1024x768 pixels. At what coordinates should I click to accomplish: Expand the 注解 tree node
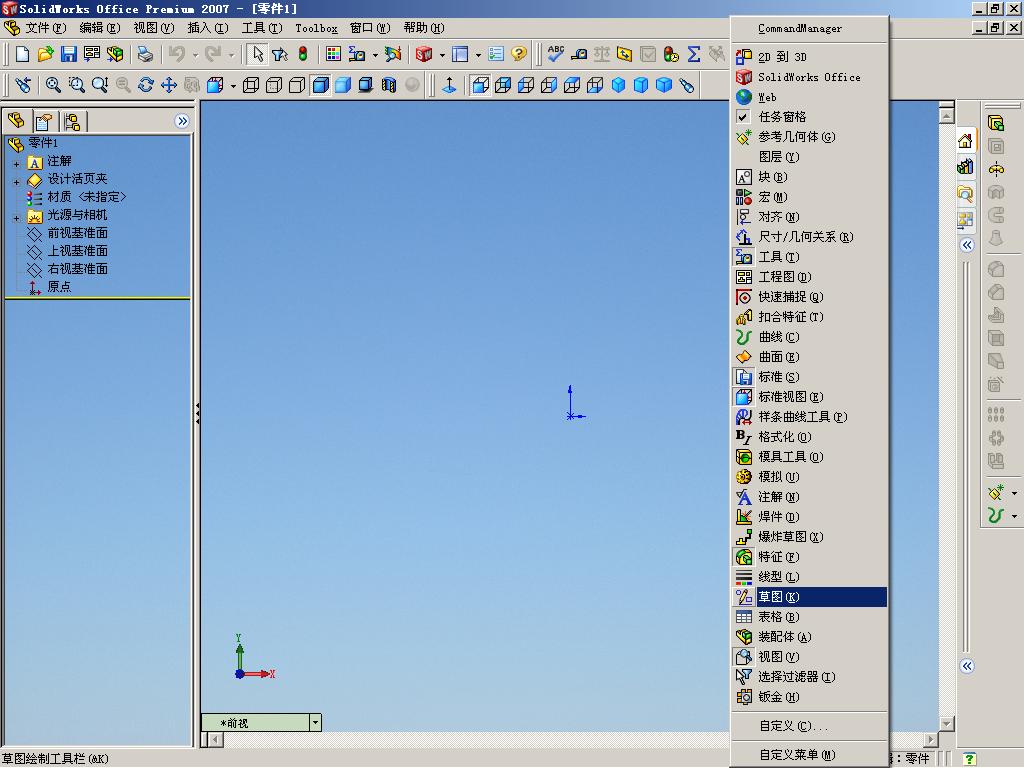coord(16,164)
